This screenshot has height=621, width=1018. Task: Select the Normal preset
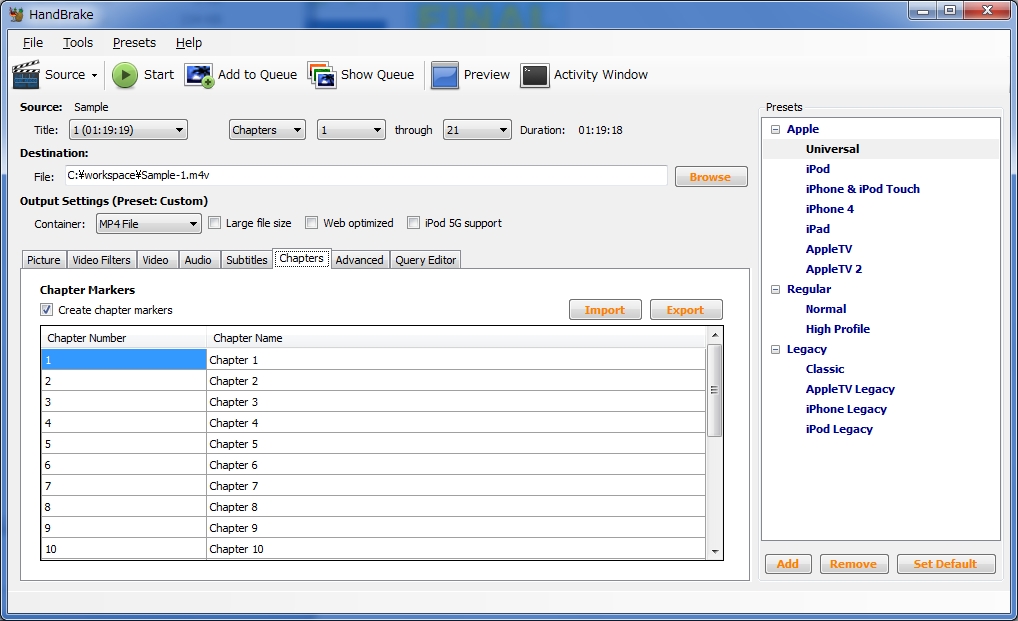click(x=826, y=309)
